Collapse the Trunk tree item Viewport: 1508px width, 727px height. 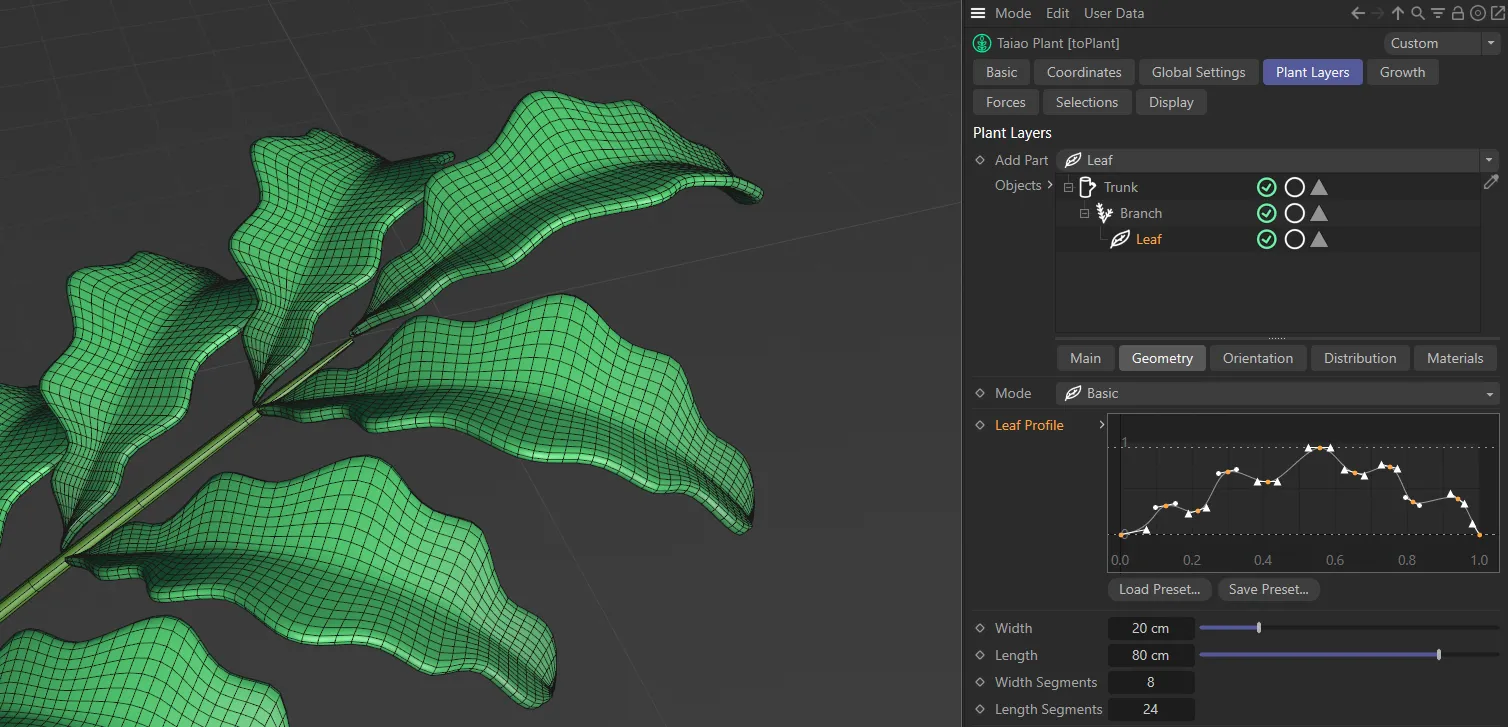(x=1068, y=187)
